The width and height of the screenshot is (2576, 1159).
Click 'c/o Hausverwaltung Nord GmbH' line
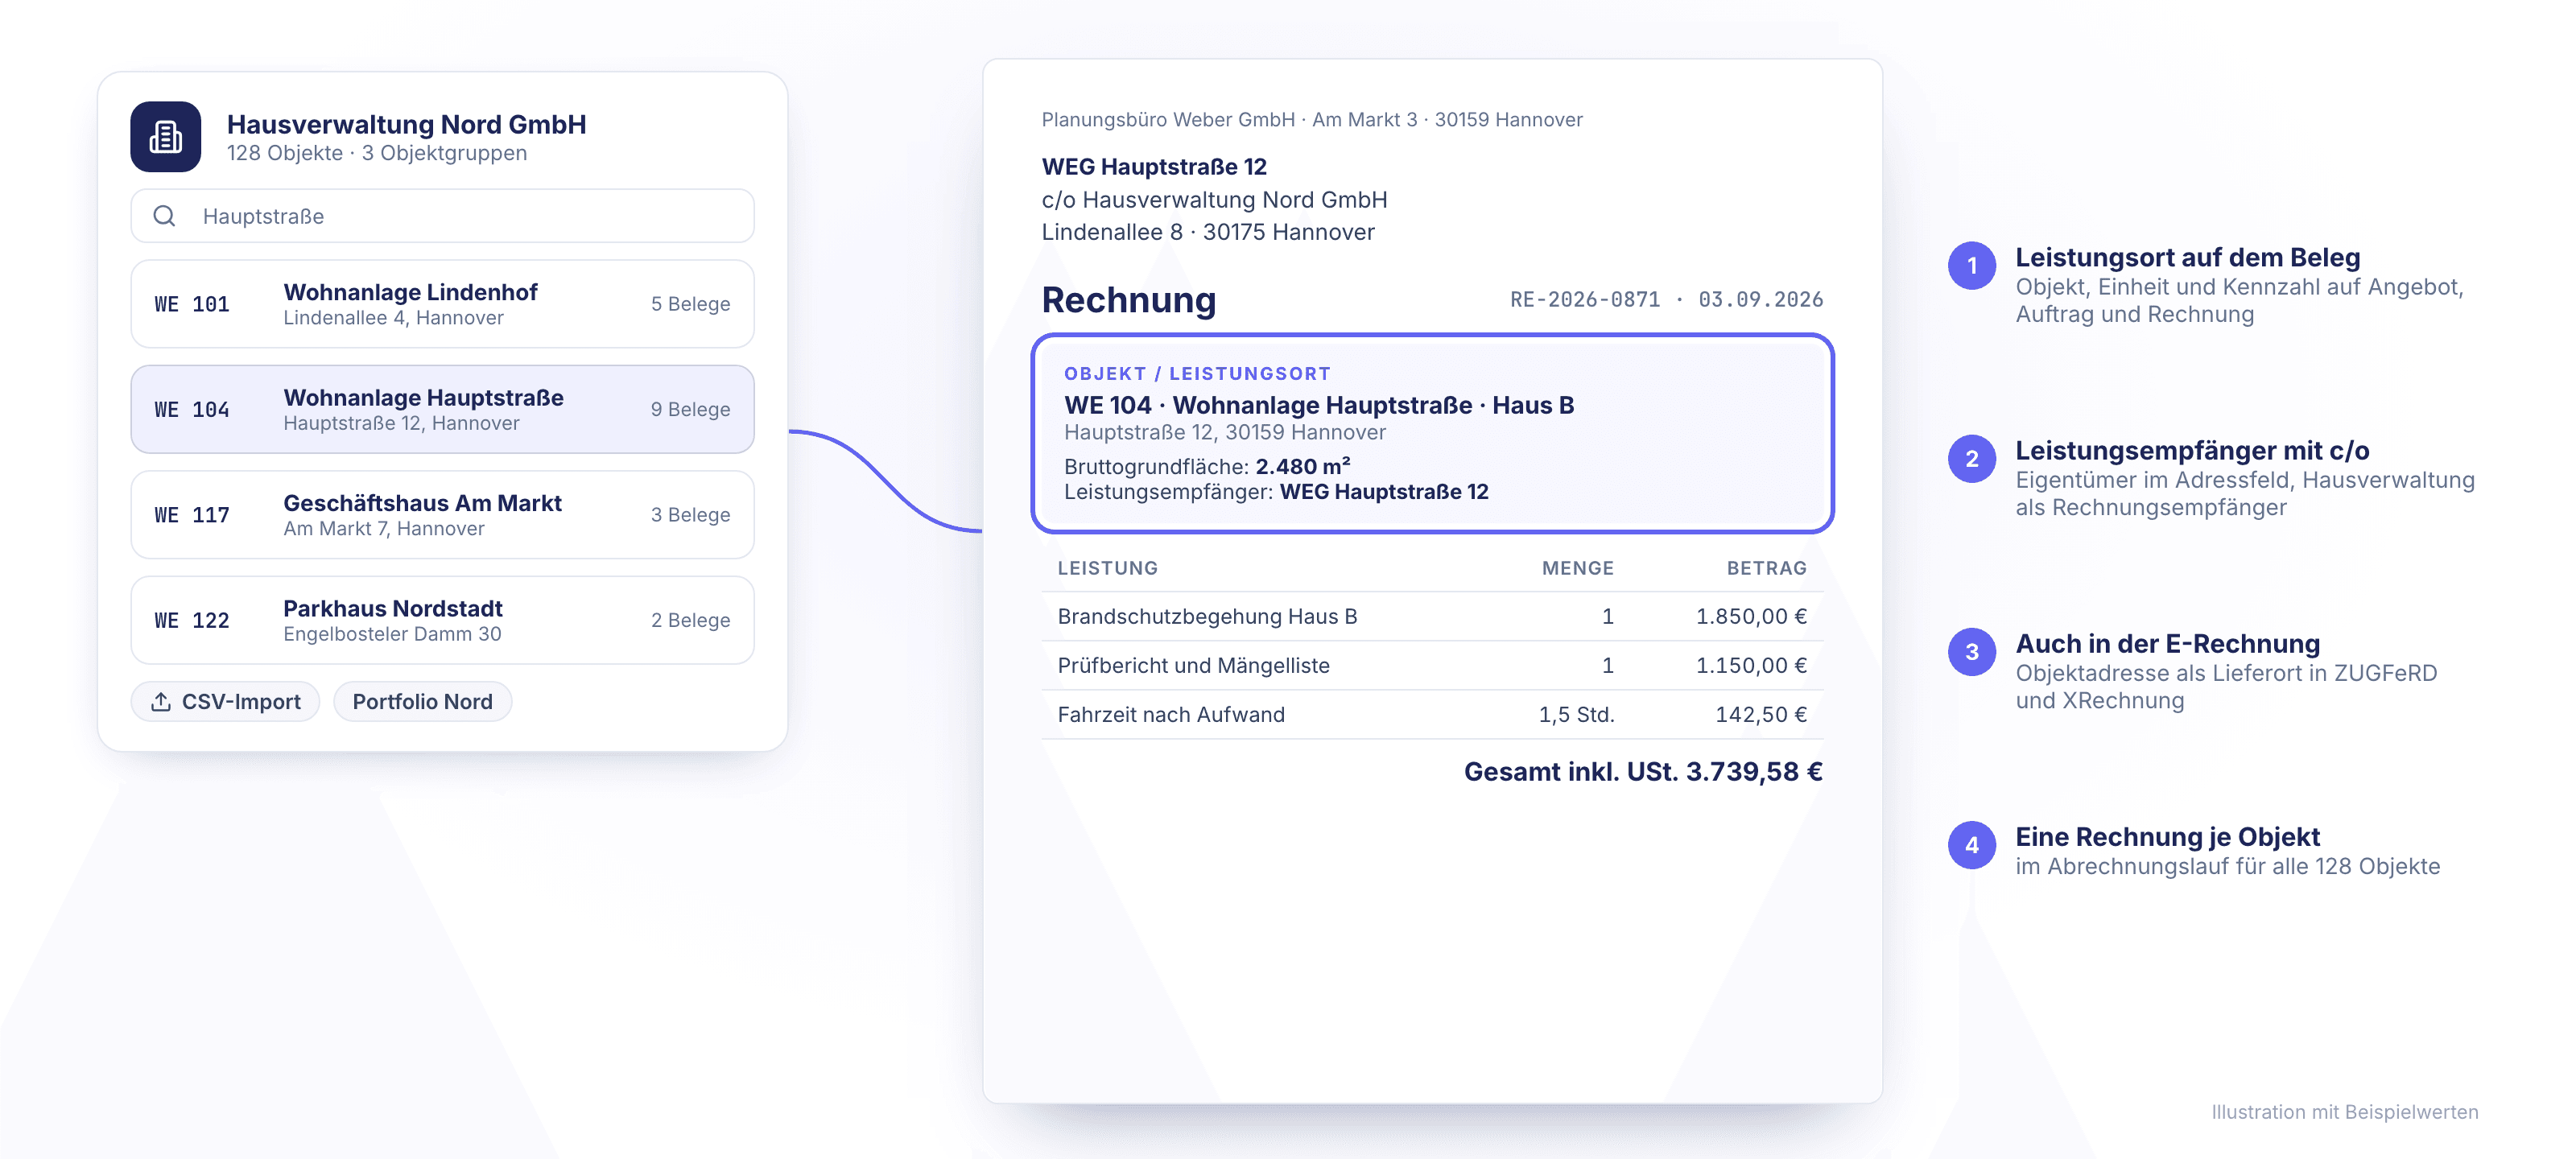[1214, 200]
